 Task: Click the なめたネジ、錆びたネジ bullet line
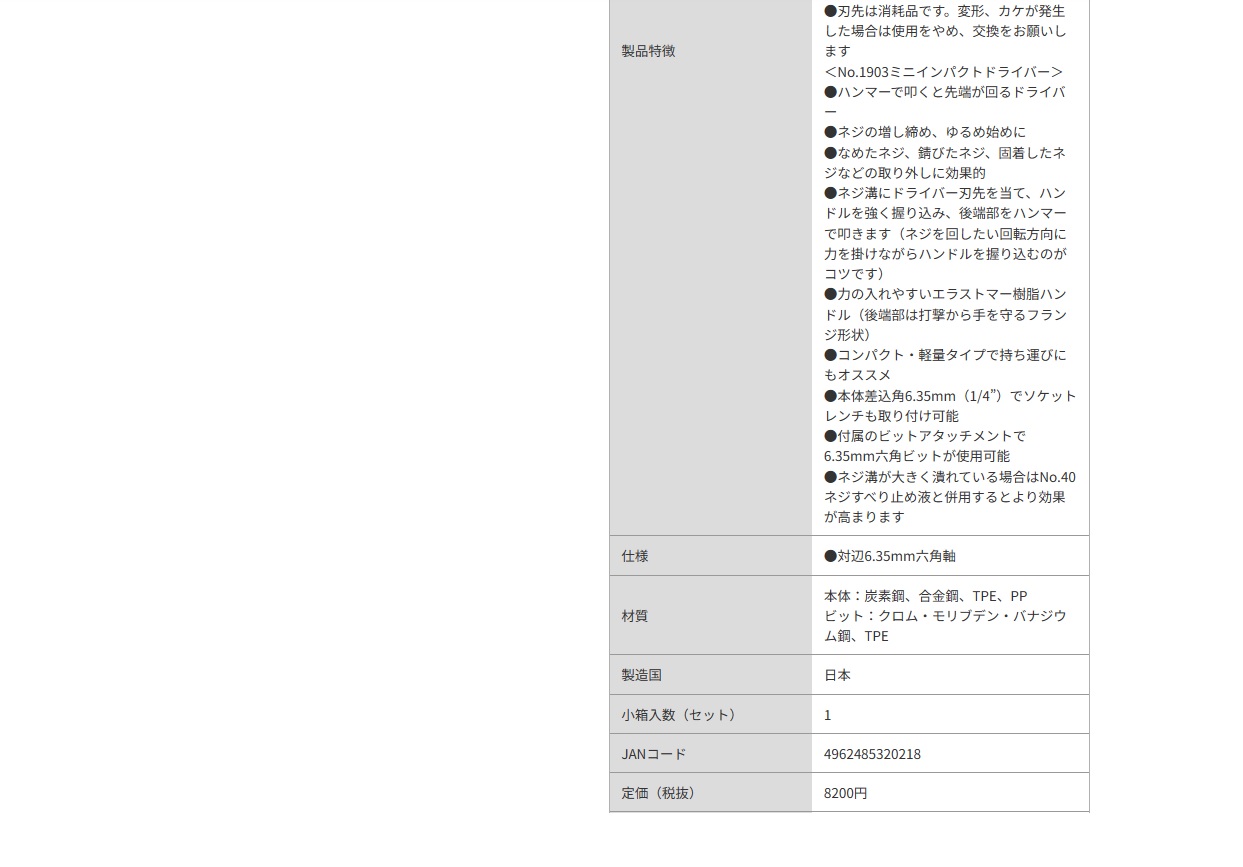click(944, 153)
